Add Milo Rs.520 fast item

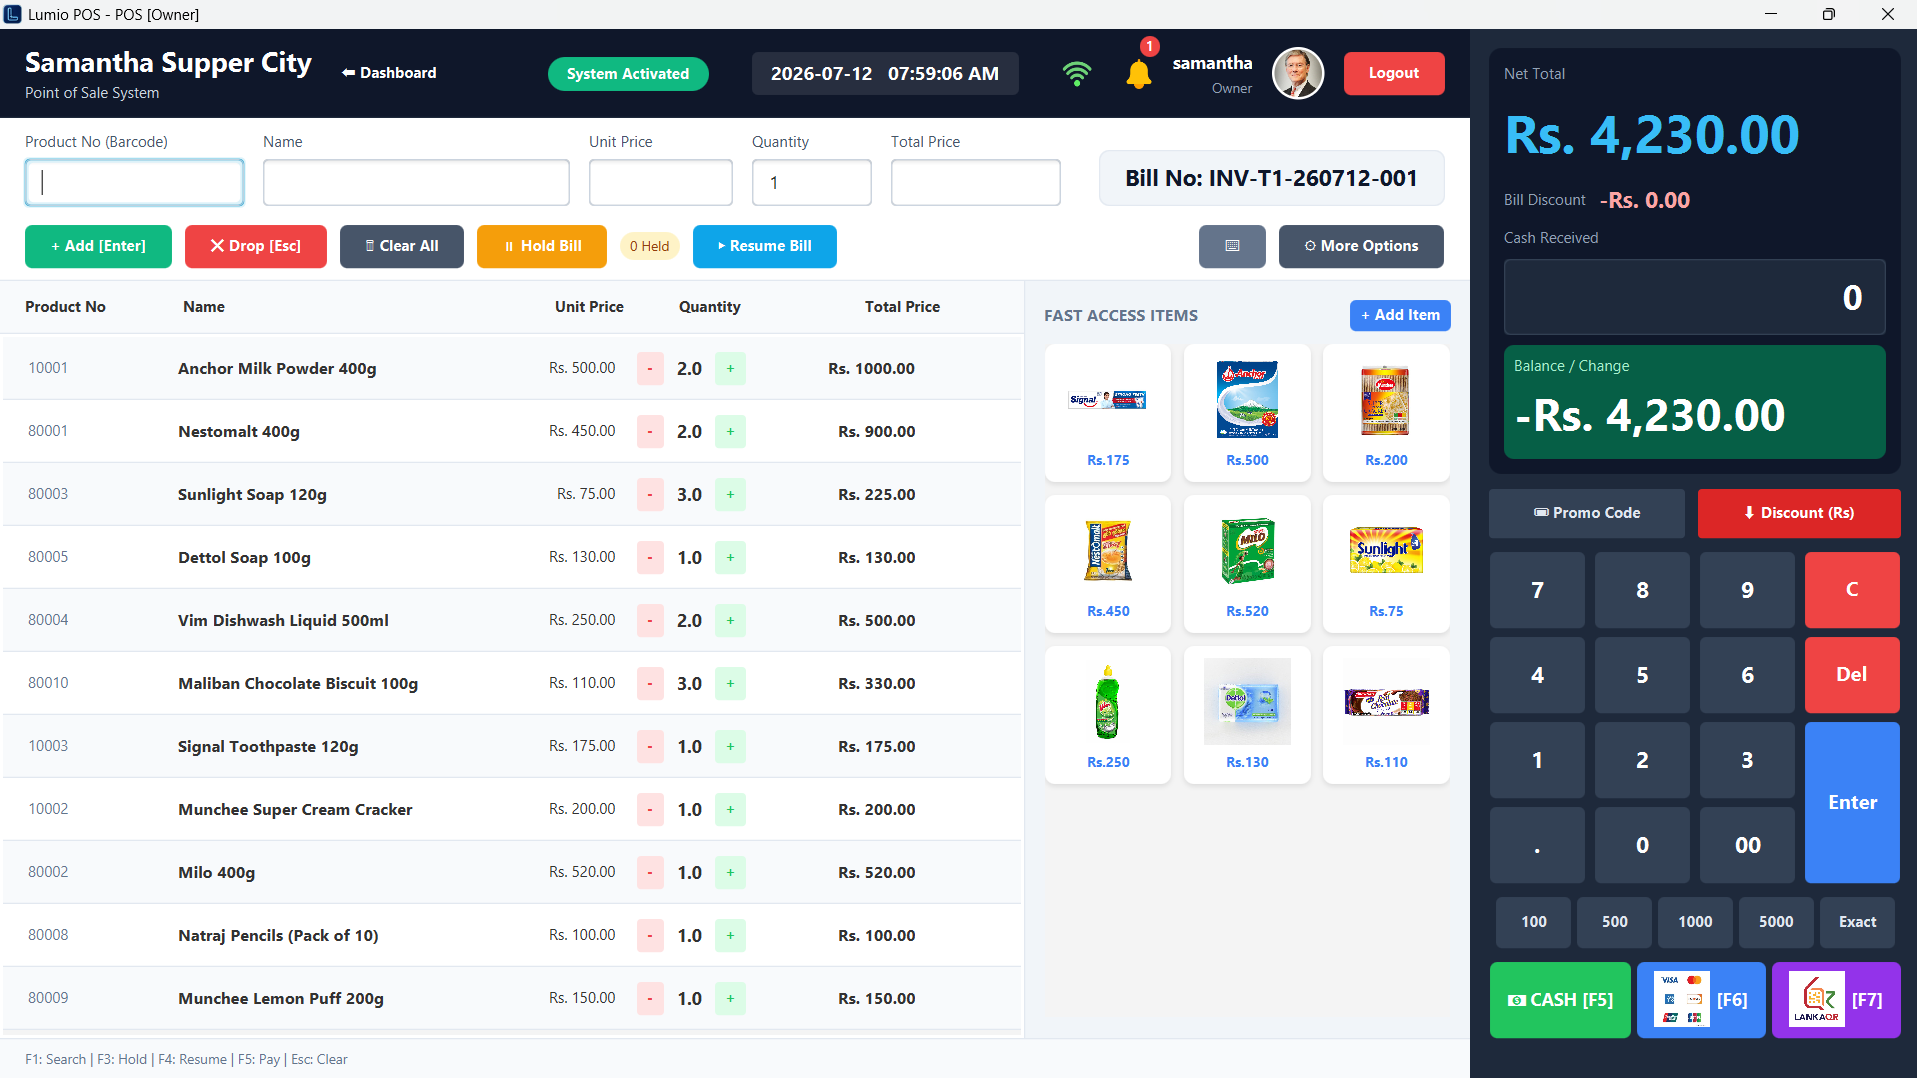pos(1247,563)
